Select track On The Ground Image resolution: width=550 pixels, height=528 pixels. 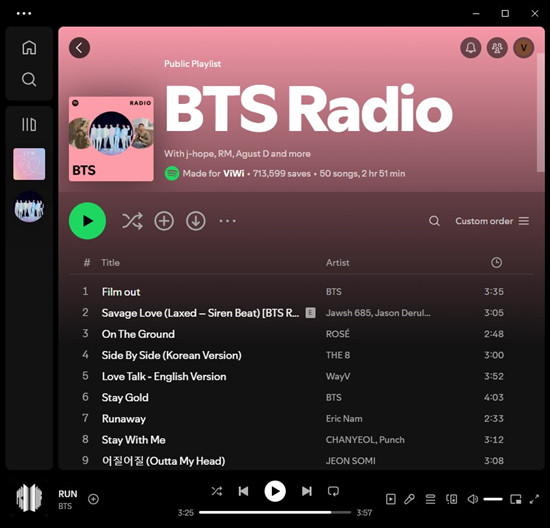[x=138, y=334]
